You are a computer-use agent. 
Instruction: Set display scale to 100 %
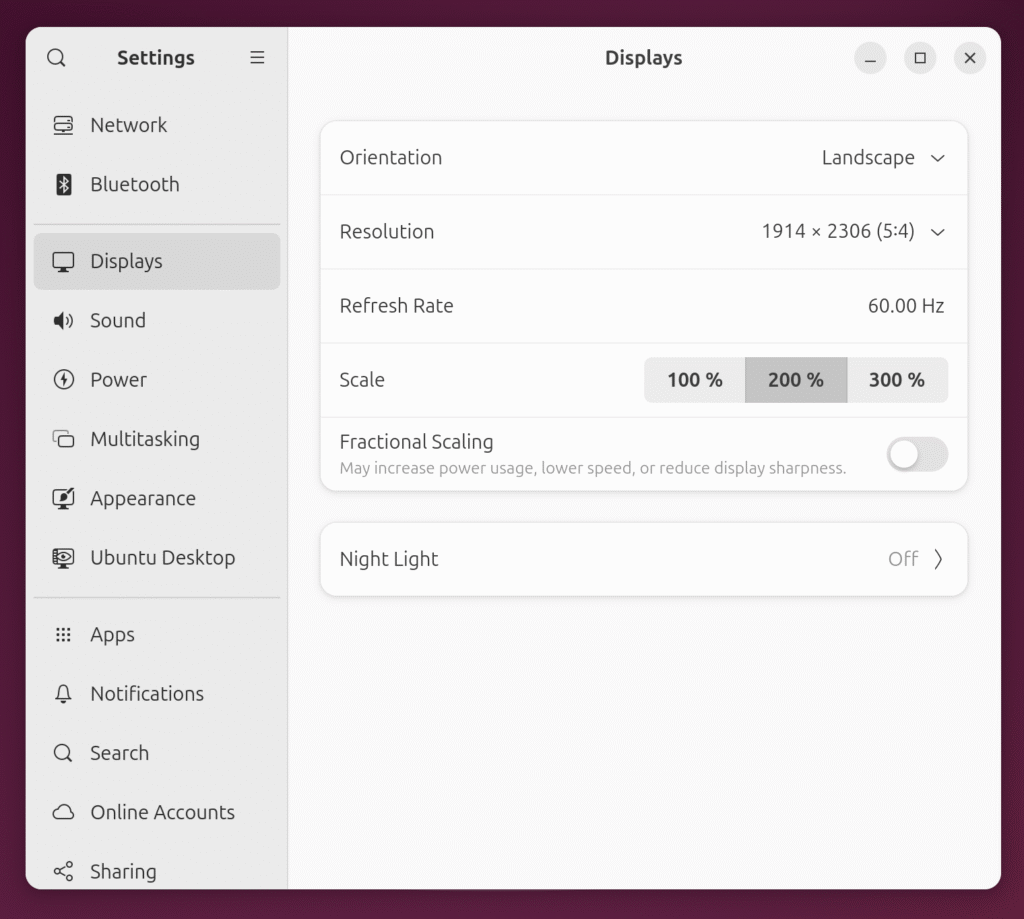pyautogui.click(x=694, y=380)
